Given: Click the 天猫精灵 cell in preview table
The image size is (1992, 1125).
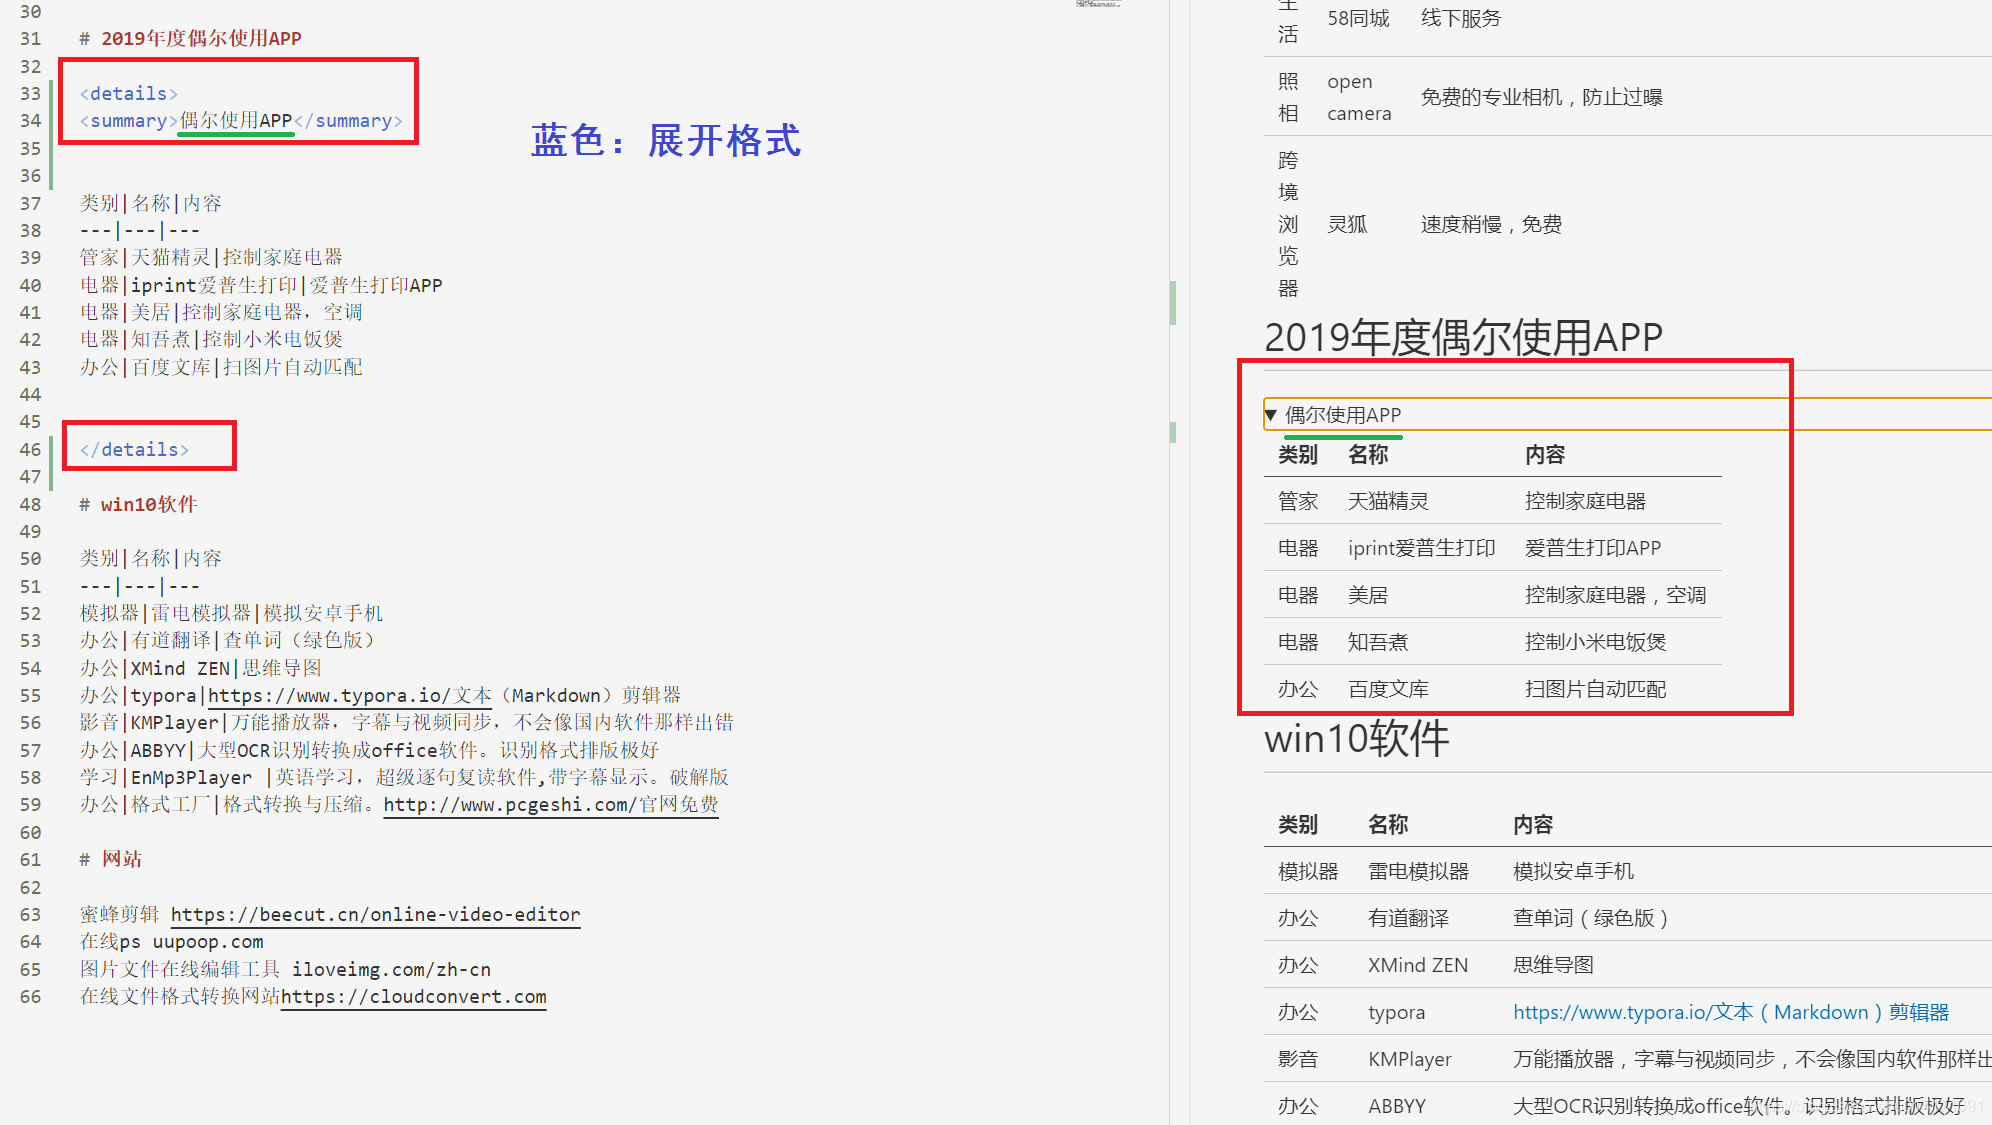Looking at the screenshot, I should 1388,501.
